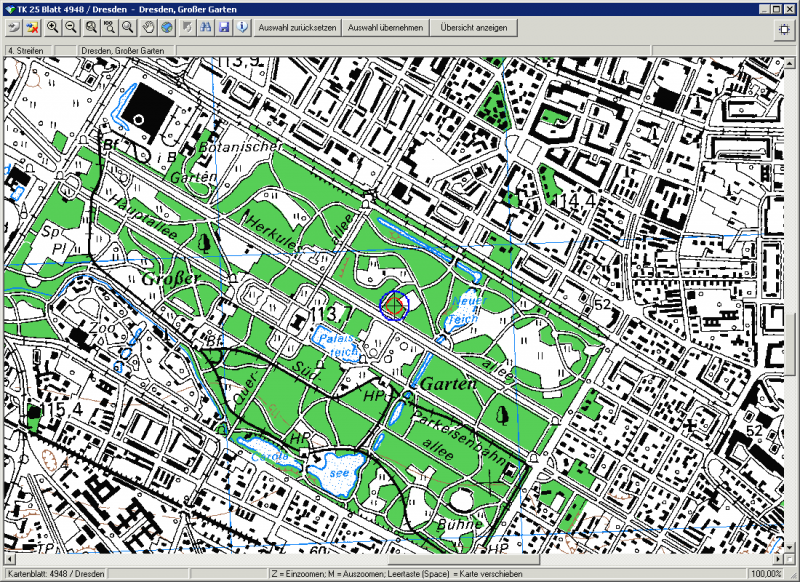800x582 pixels.
Task: Click the Übersicht anzeigen button
Action: coord(474,28)
